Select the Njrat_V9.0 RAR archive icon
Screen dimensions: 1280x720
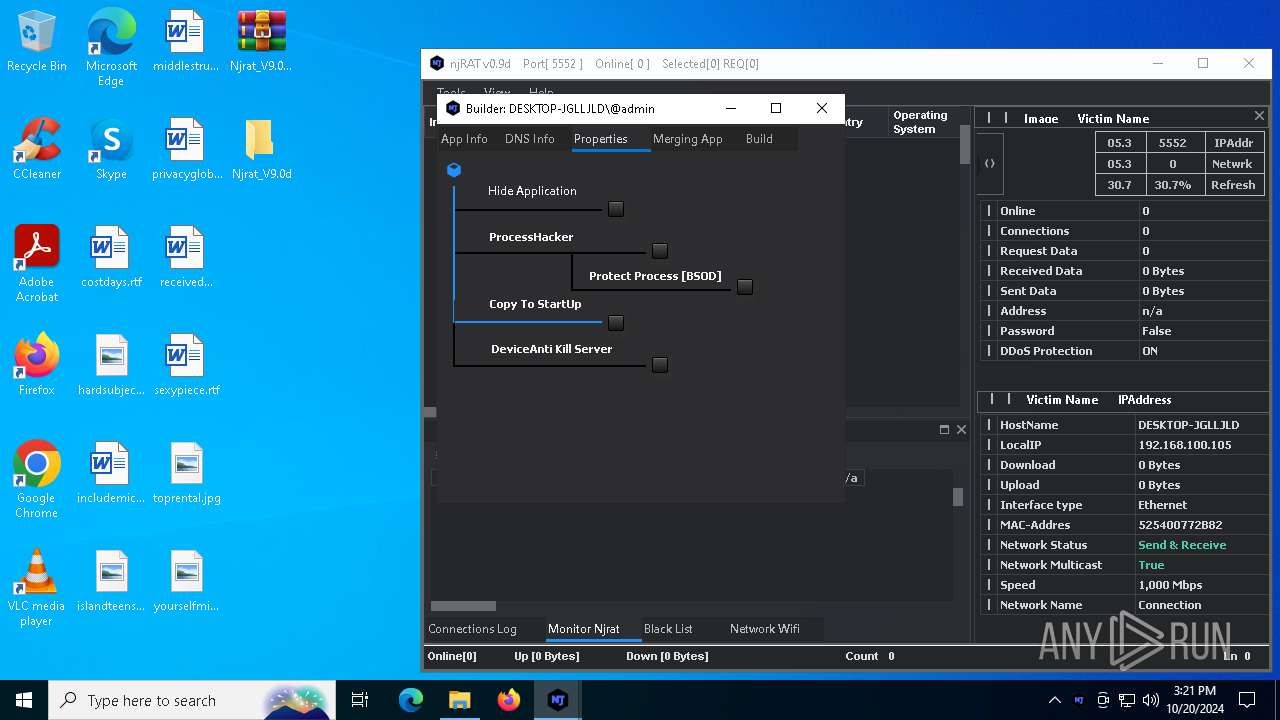pos(262,42)
